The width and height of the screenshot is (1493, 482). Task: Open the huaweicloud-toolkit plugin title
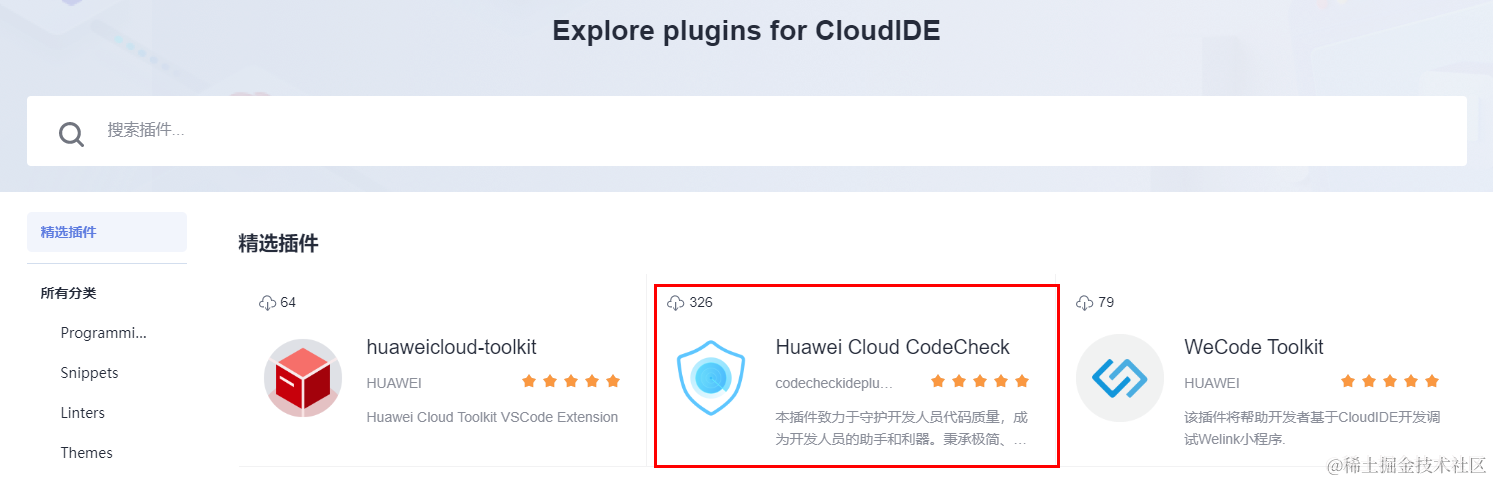pos(452,347)
